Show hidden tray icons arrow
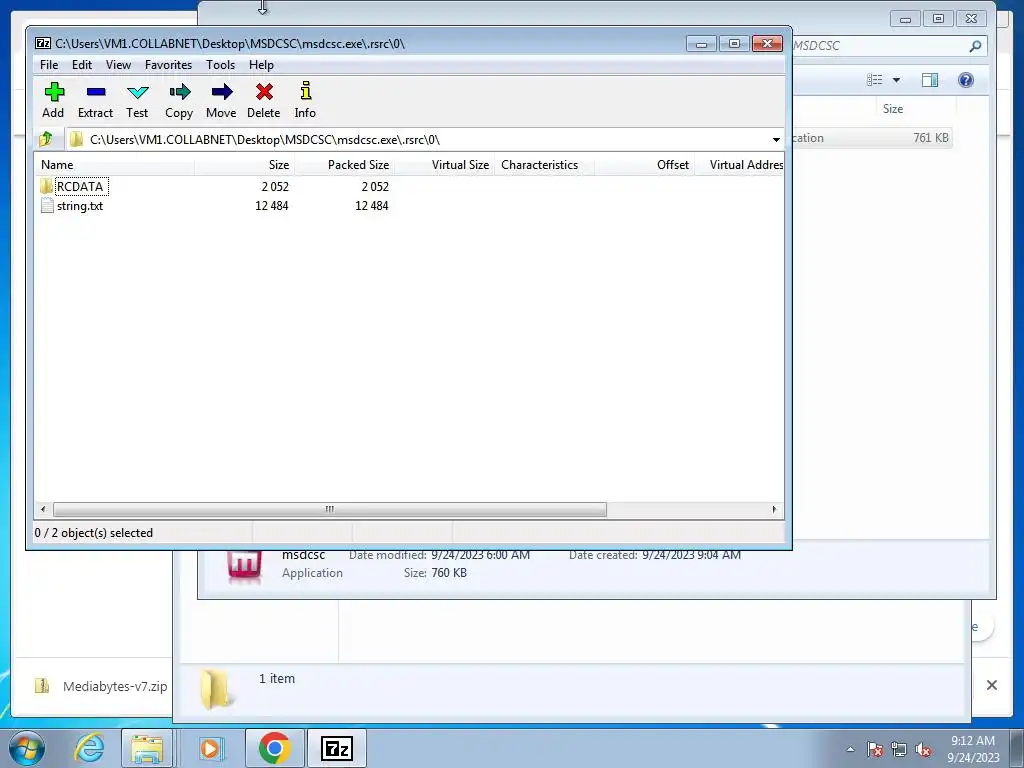 [x=850, y=750]
